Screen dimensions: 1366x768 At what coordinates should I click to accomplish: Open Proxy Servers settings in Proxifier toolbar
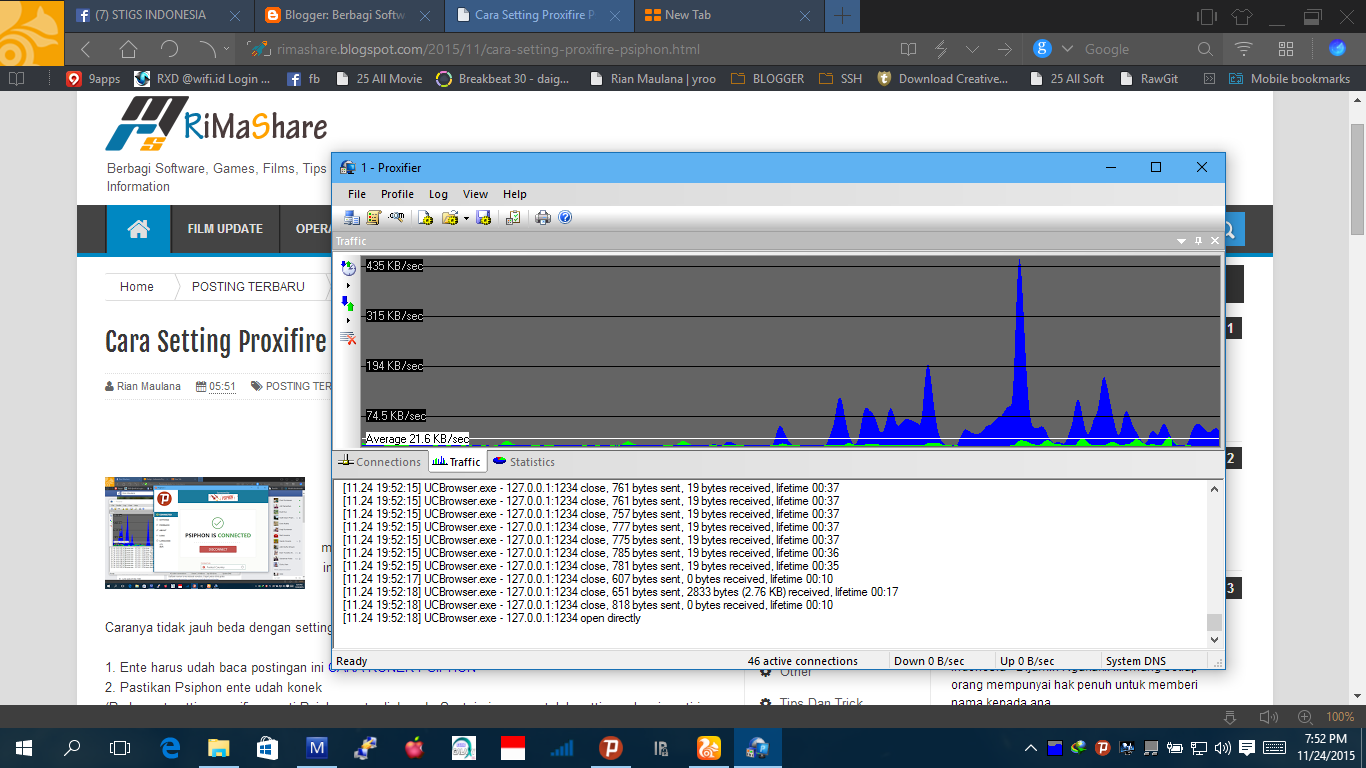[x=352, y=217]
